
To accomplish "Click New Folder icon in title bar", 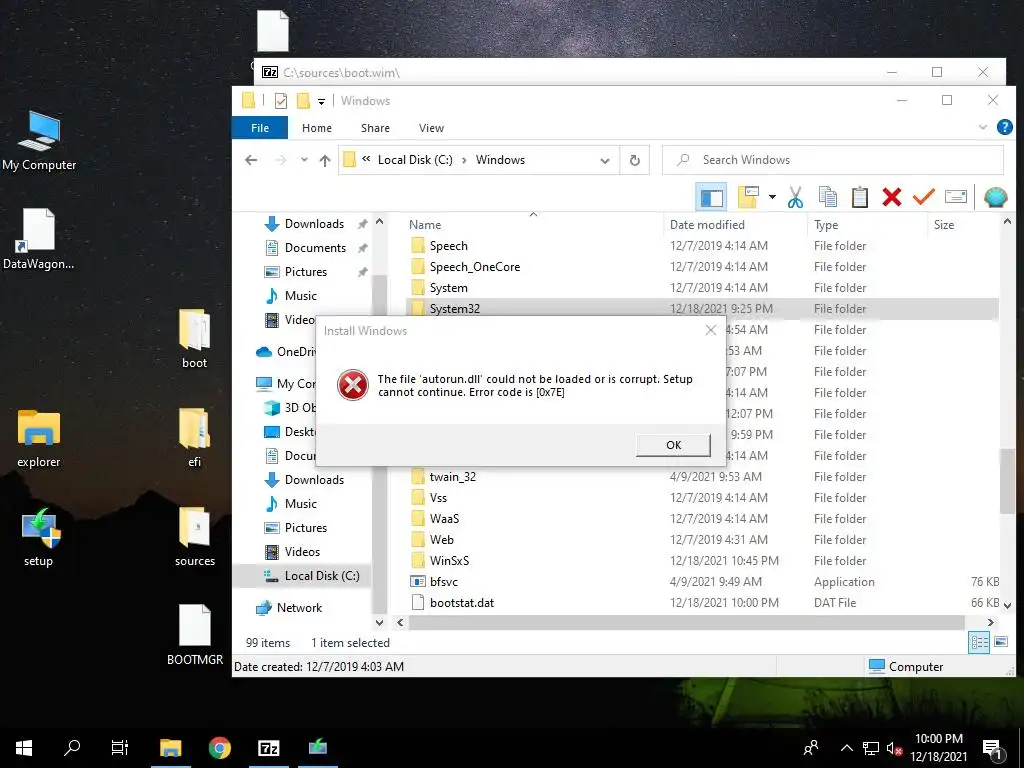I will coord(303,101).
